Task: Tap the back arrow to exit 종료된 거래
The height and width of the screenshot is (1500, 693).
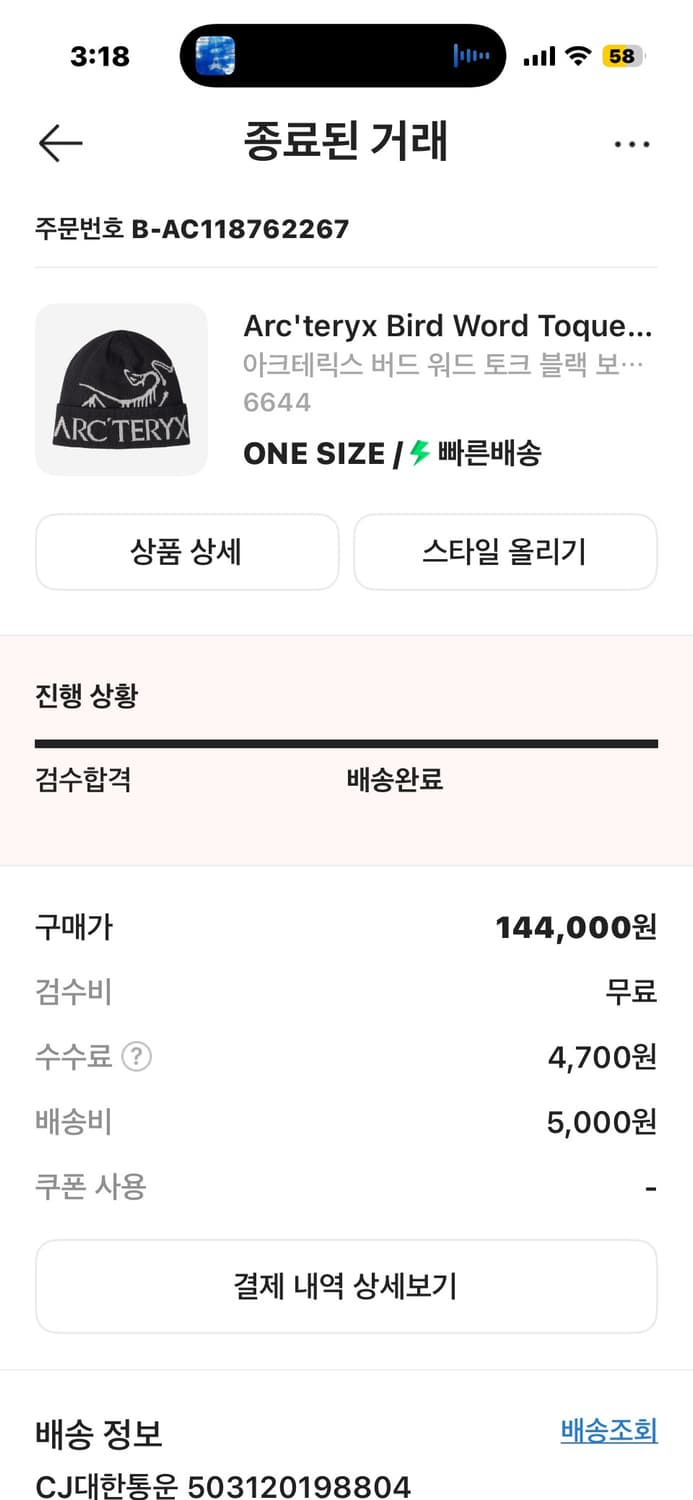Action: tap(60, 143)
